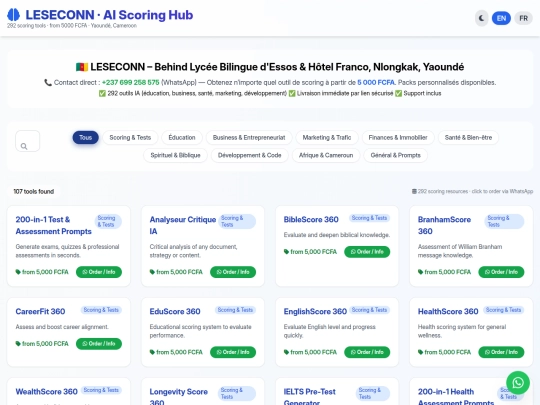Filter by Afrique & Cameroun category
Screen dimensions: 540x405
coord(326,155)
